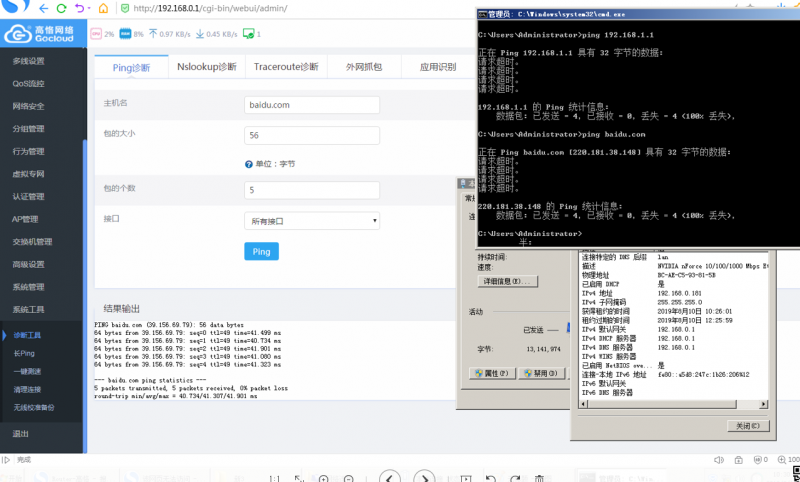
Task: Open 行为管理 in the sidebar
Action: (x=29, y=151)
